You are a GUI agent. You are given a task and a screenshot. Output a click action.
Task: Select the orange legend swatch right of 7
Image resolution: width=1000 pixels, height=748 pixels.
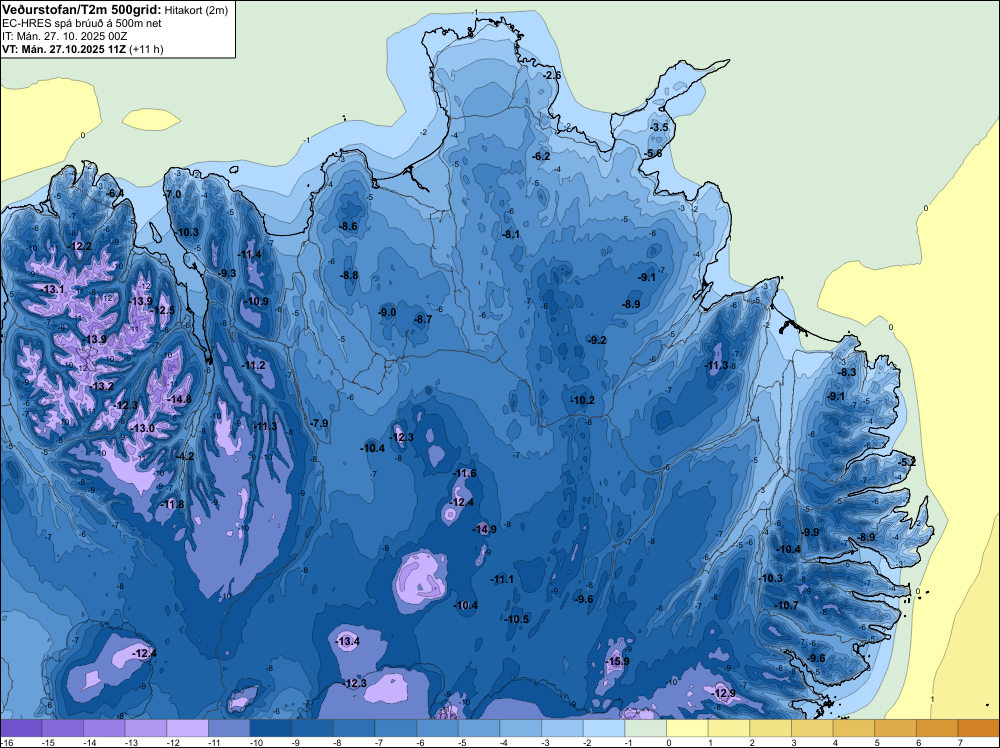978,728
